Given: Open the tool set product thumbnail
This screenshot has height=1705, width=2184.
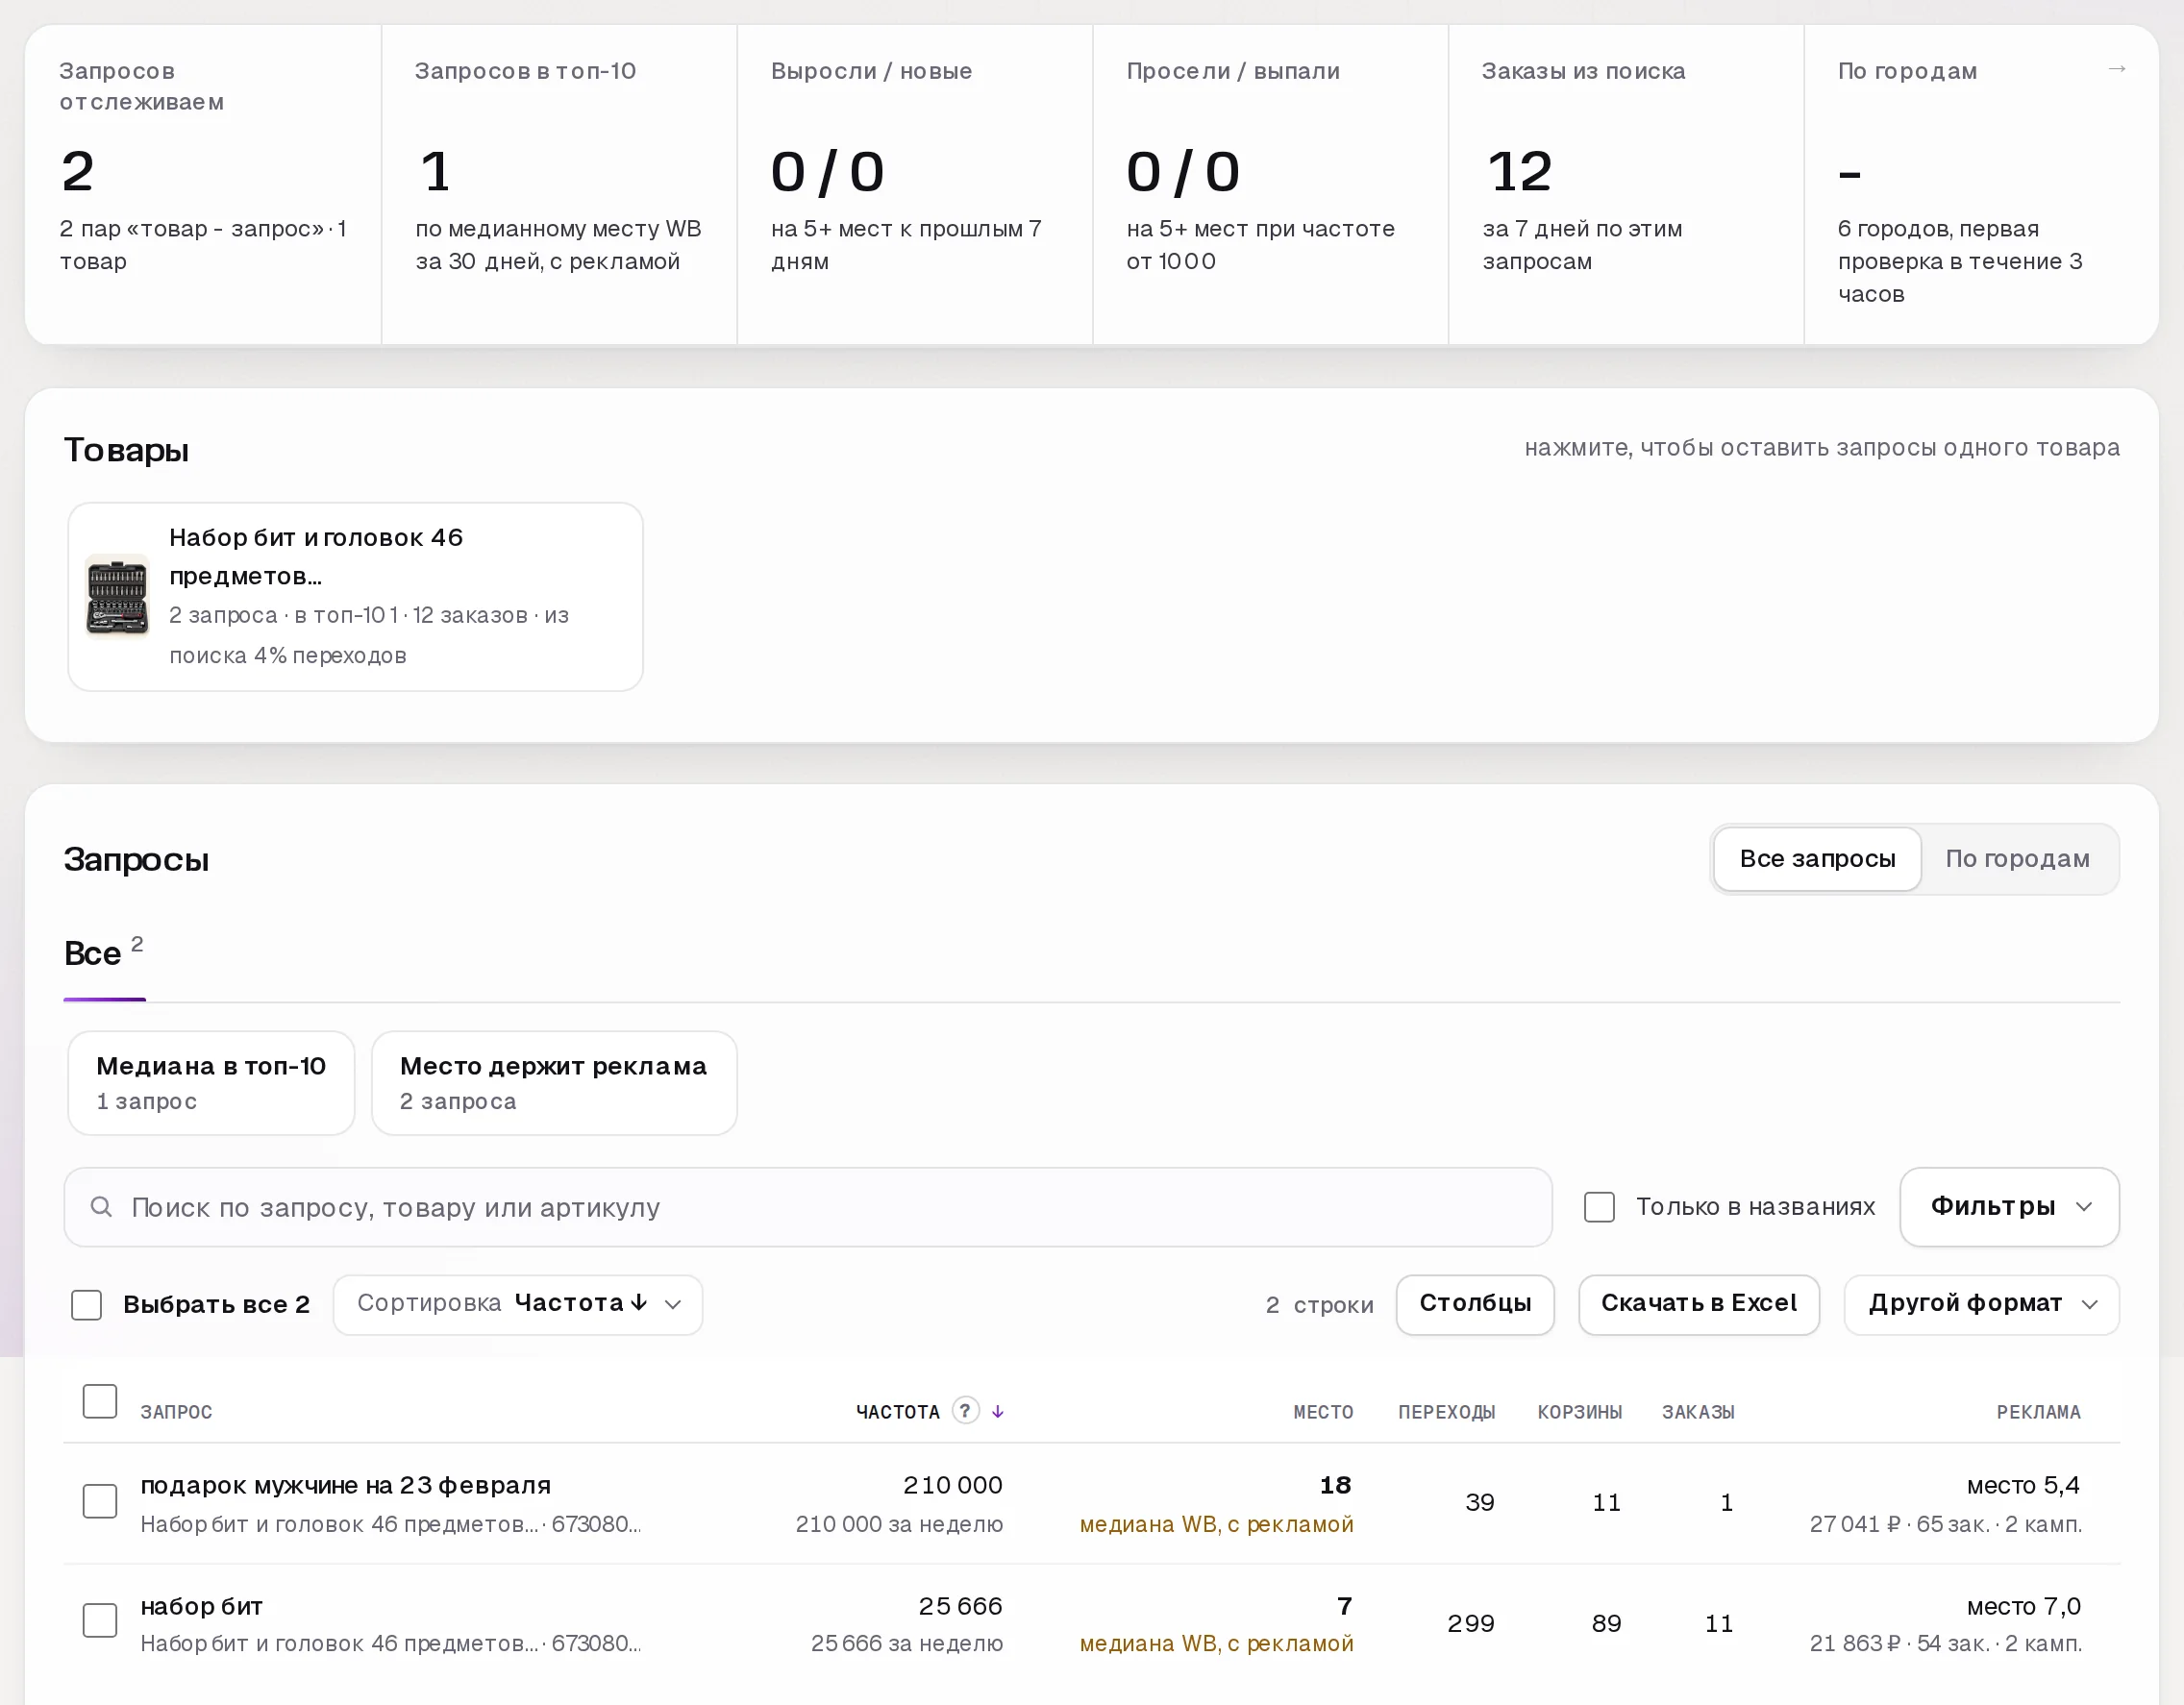Looking at the screenshot, I should [x=117, y=596].
